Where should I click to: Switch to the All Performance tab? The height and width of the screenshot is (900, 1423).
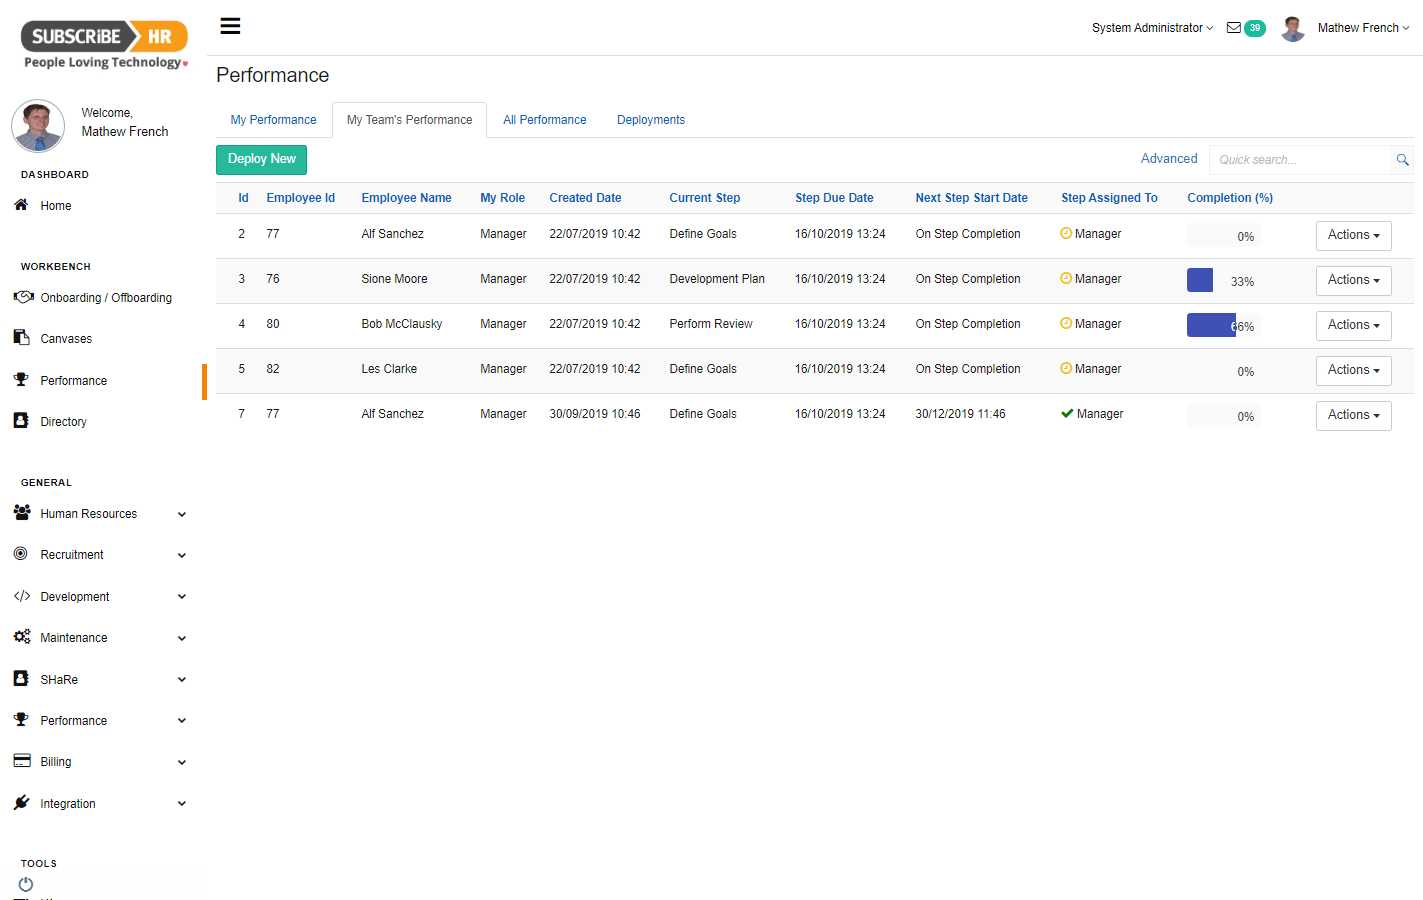tap(544, 119)
